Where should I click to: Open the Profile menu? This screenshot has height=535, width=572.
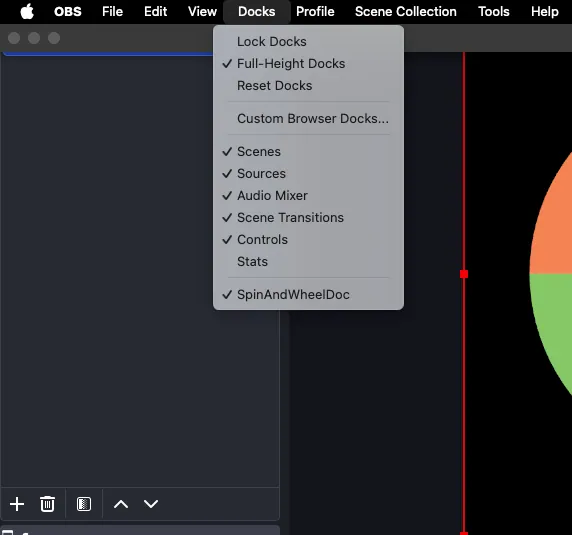[315, 12]
